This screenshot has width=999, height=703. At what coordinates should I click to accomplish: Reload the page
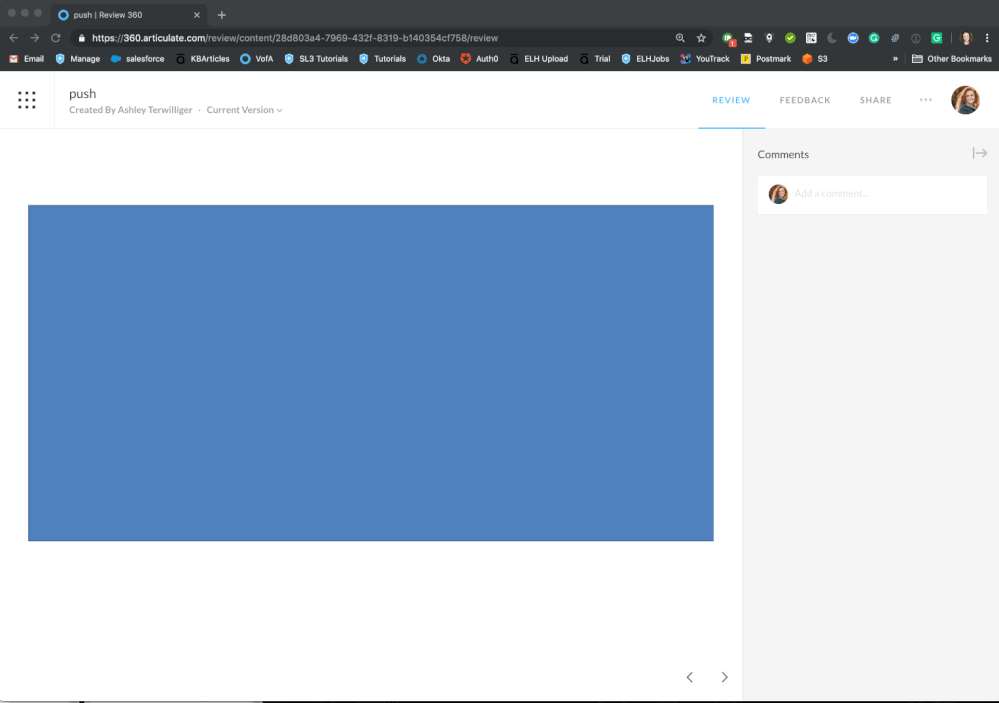pos(56,38)
